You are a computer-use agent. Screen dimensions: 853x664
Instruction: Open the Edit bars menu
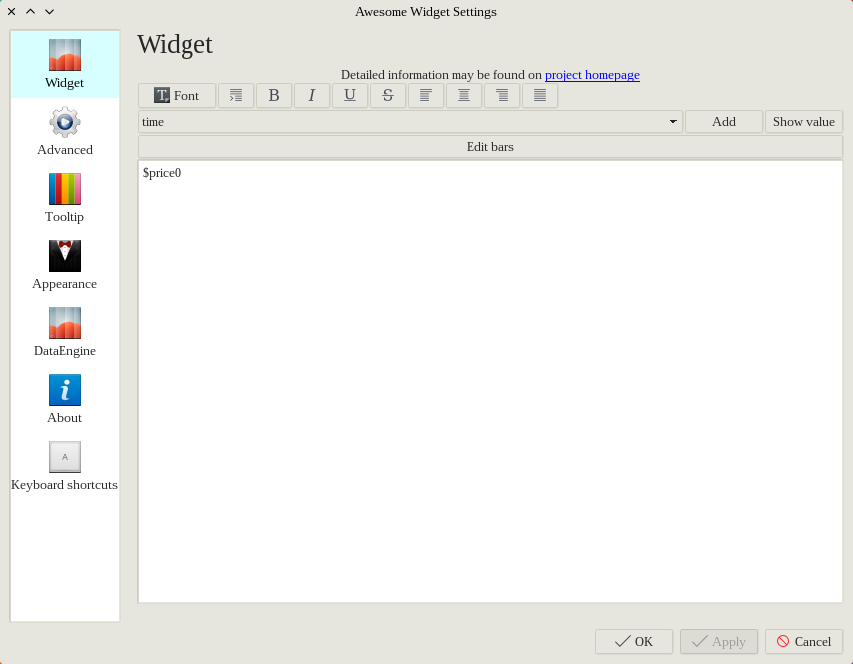(x=490, y=147)
